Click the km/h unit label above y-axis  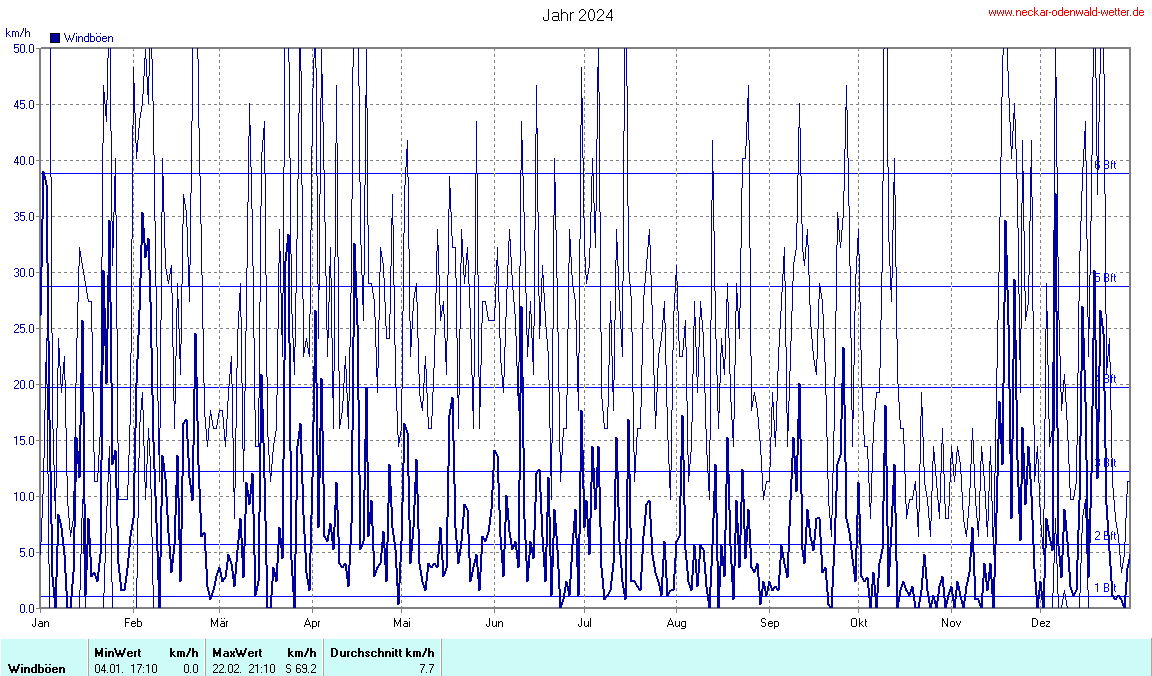(x=18, y=33)
